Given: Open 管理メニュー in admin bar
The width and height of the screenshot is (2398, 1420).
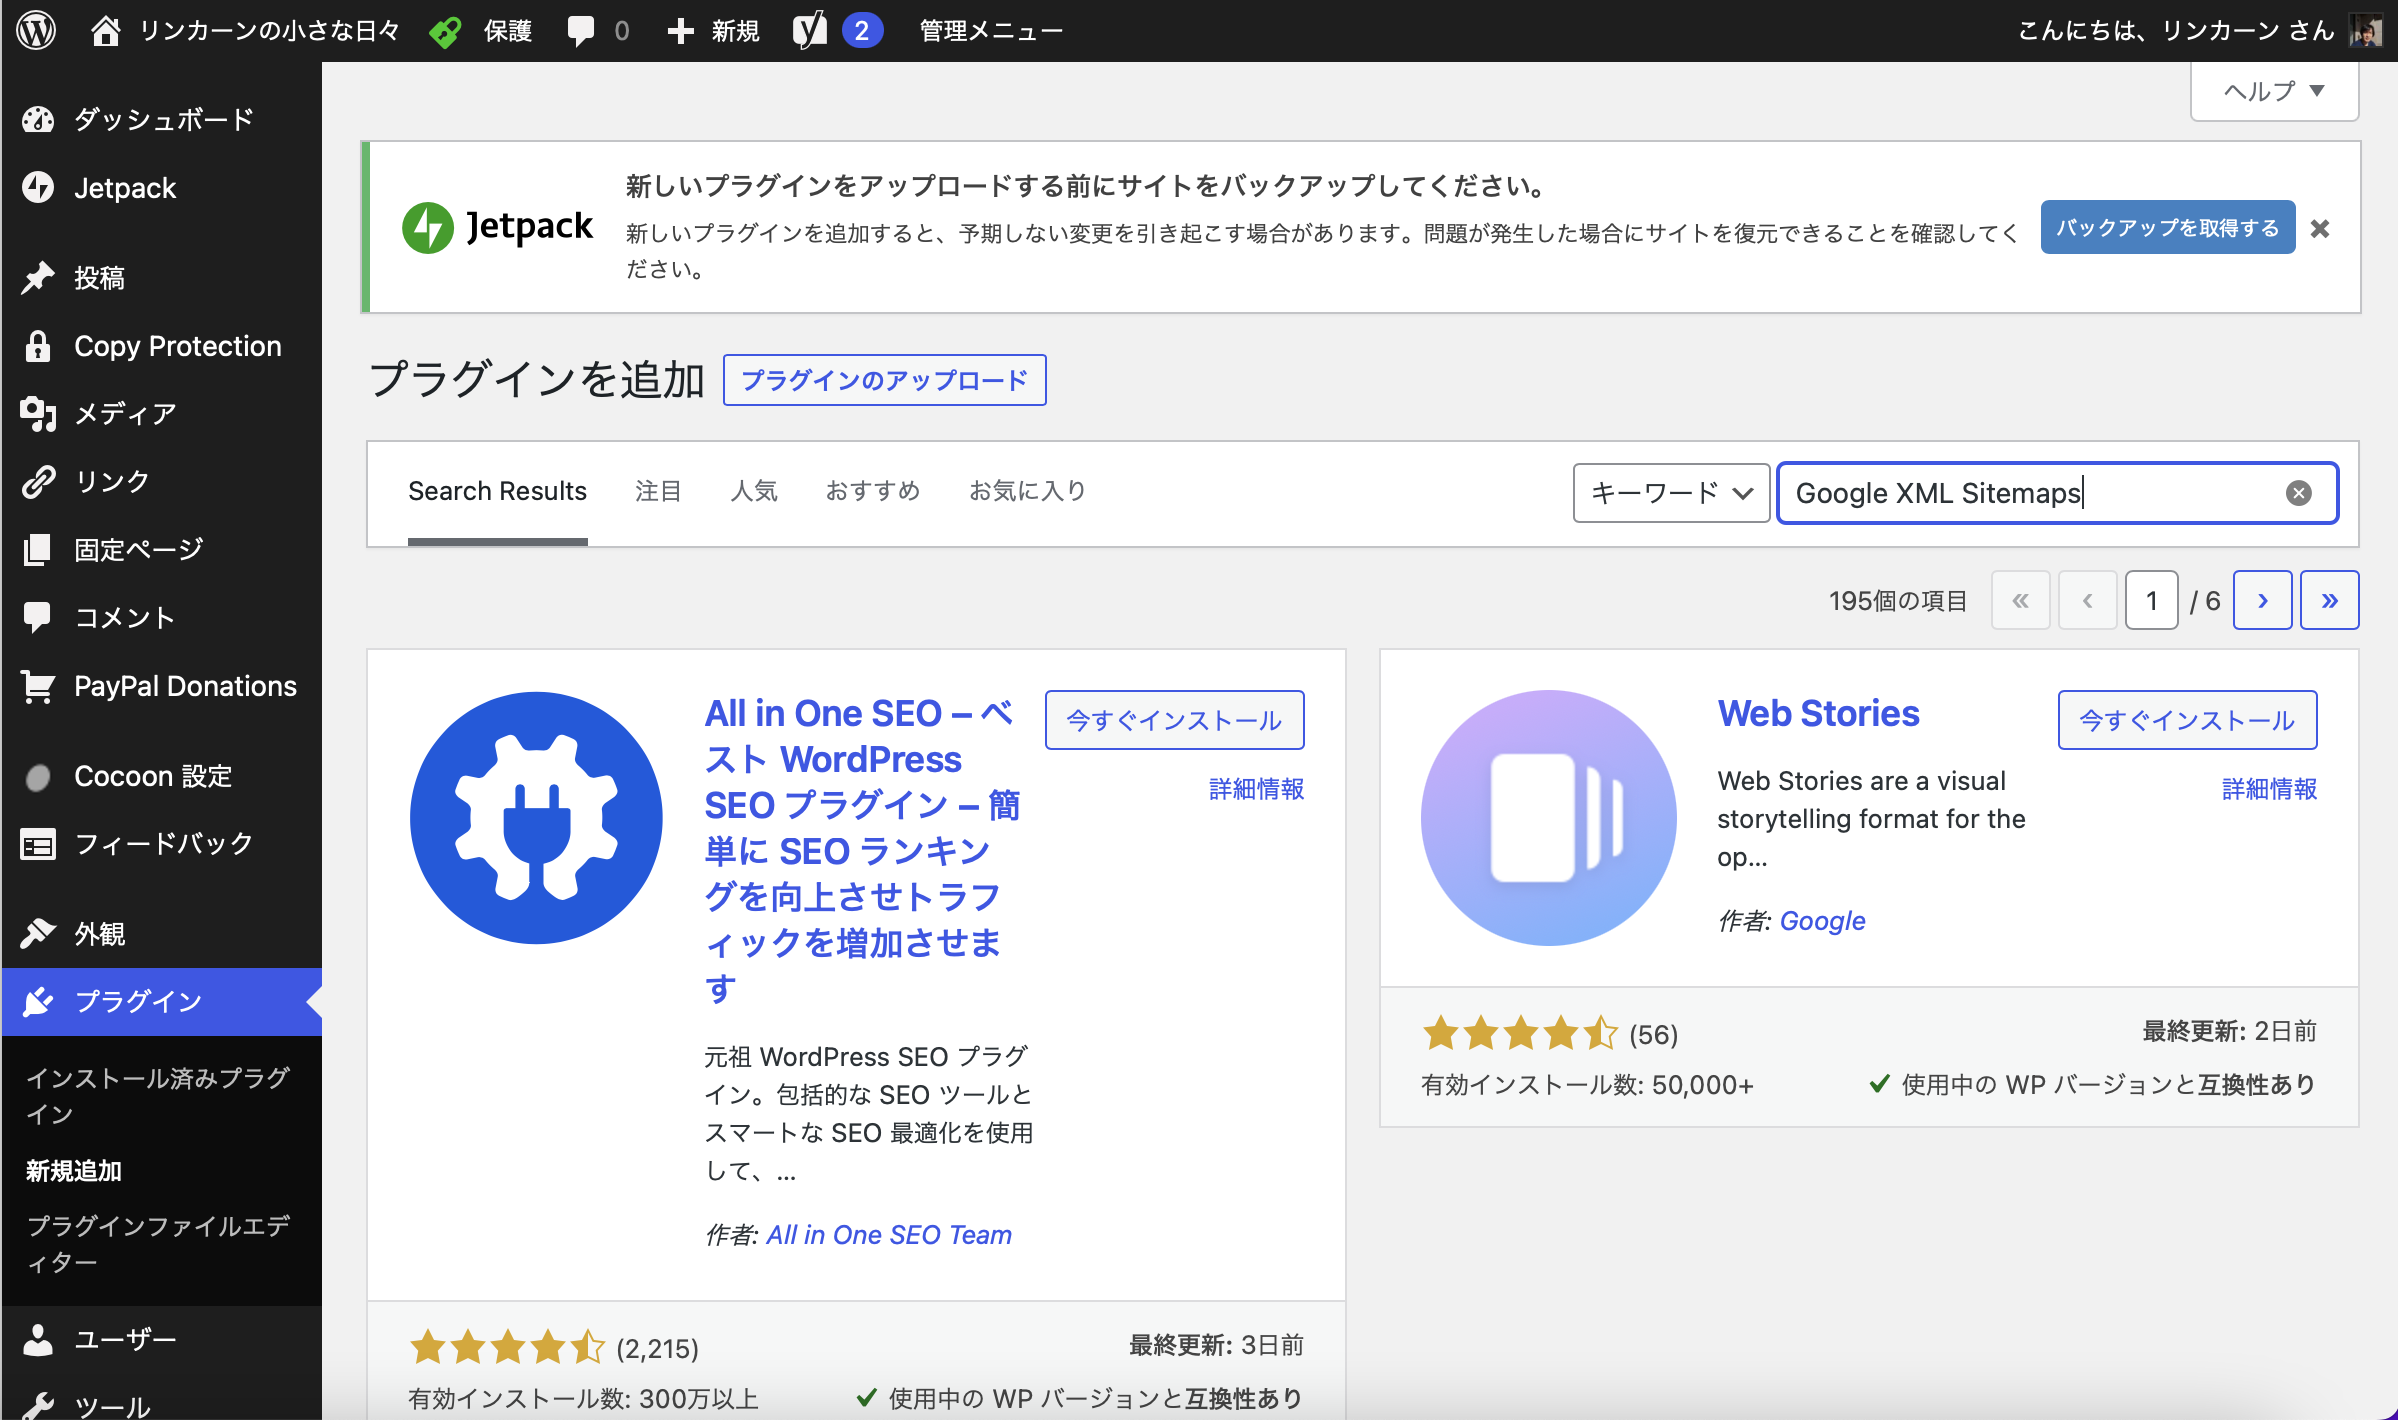Looking at the screenshot, I should (991, 31).
